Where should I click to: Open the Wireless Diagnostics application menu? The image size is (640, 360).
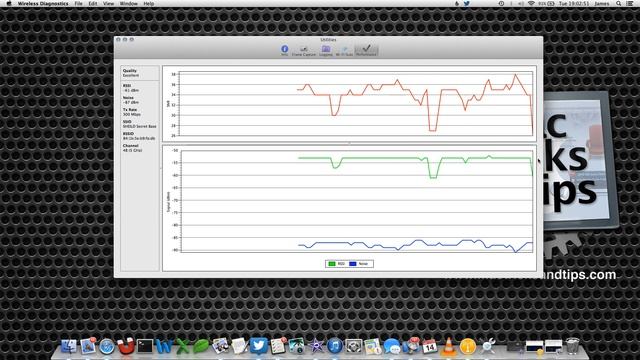(x=43, y=3)
